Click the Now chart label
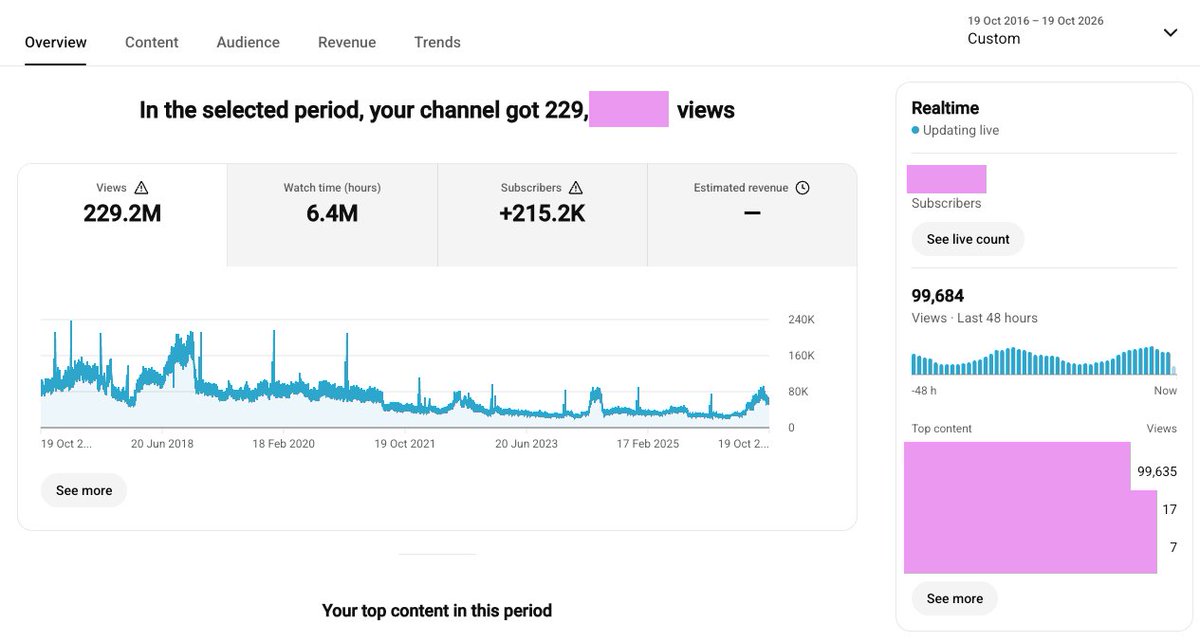 1165,391
